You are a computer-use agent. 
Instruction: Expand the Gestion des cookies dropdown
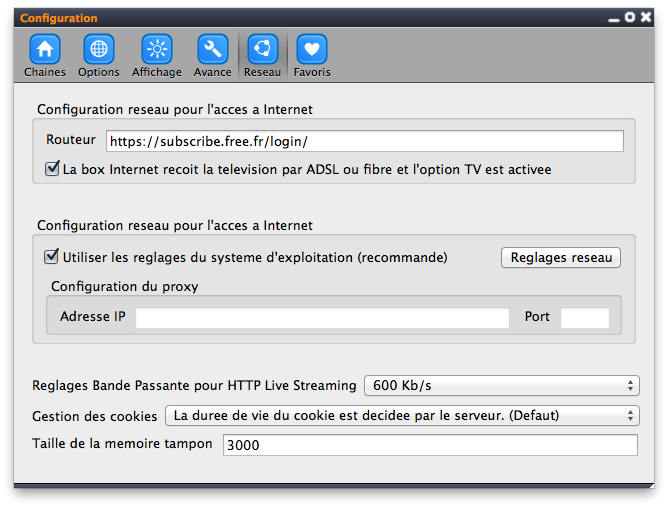click(x=402, y=416)
